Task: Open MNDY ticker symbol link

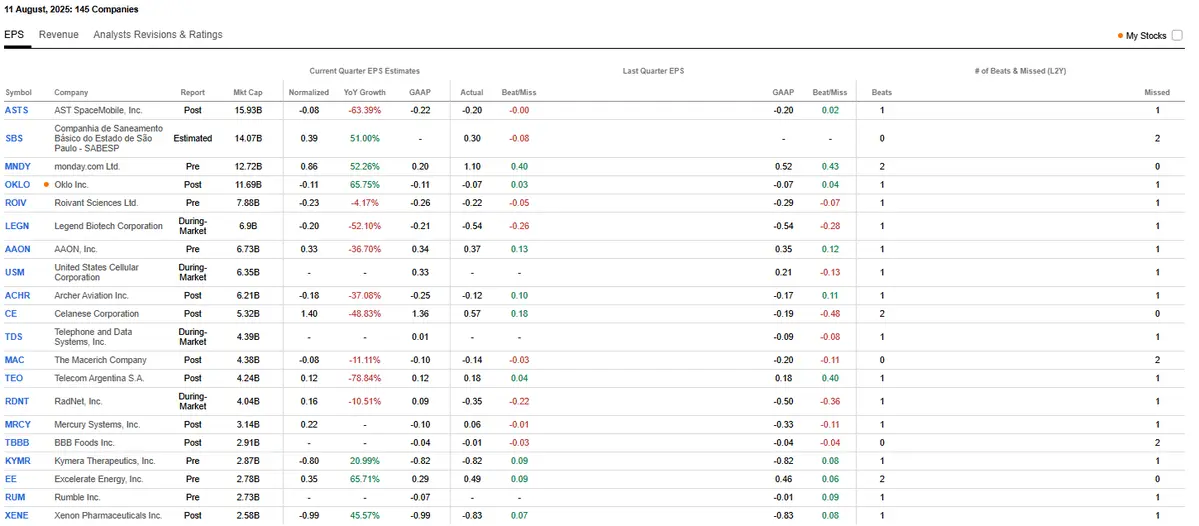Action: coord(18,166)
